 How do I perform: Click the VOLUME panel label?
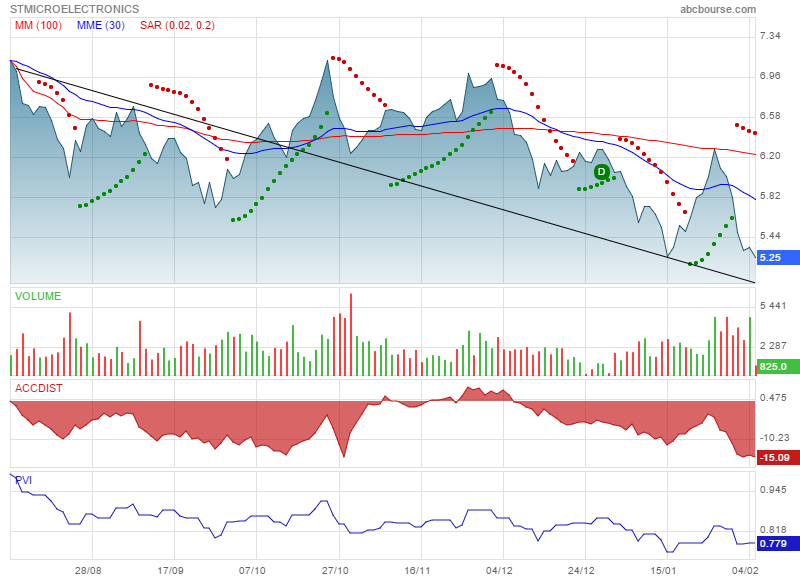pos(38,296)
